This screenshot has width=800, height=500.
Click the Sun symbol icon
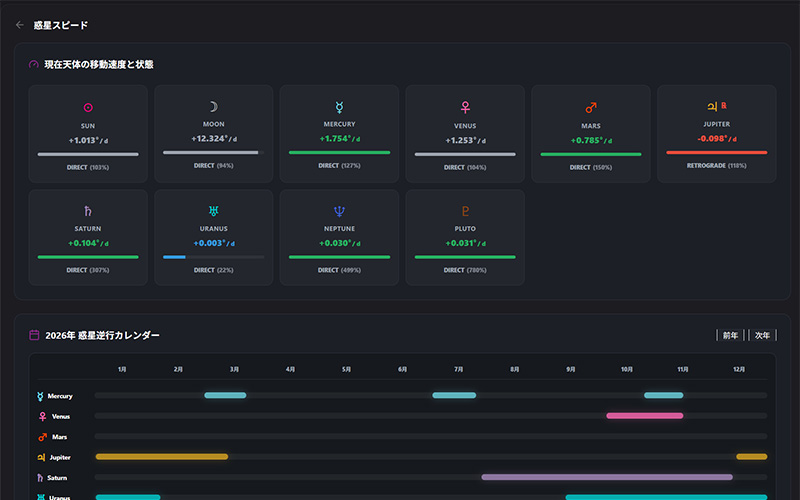[88, 107]
